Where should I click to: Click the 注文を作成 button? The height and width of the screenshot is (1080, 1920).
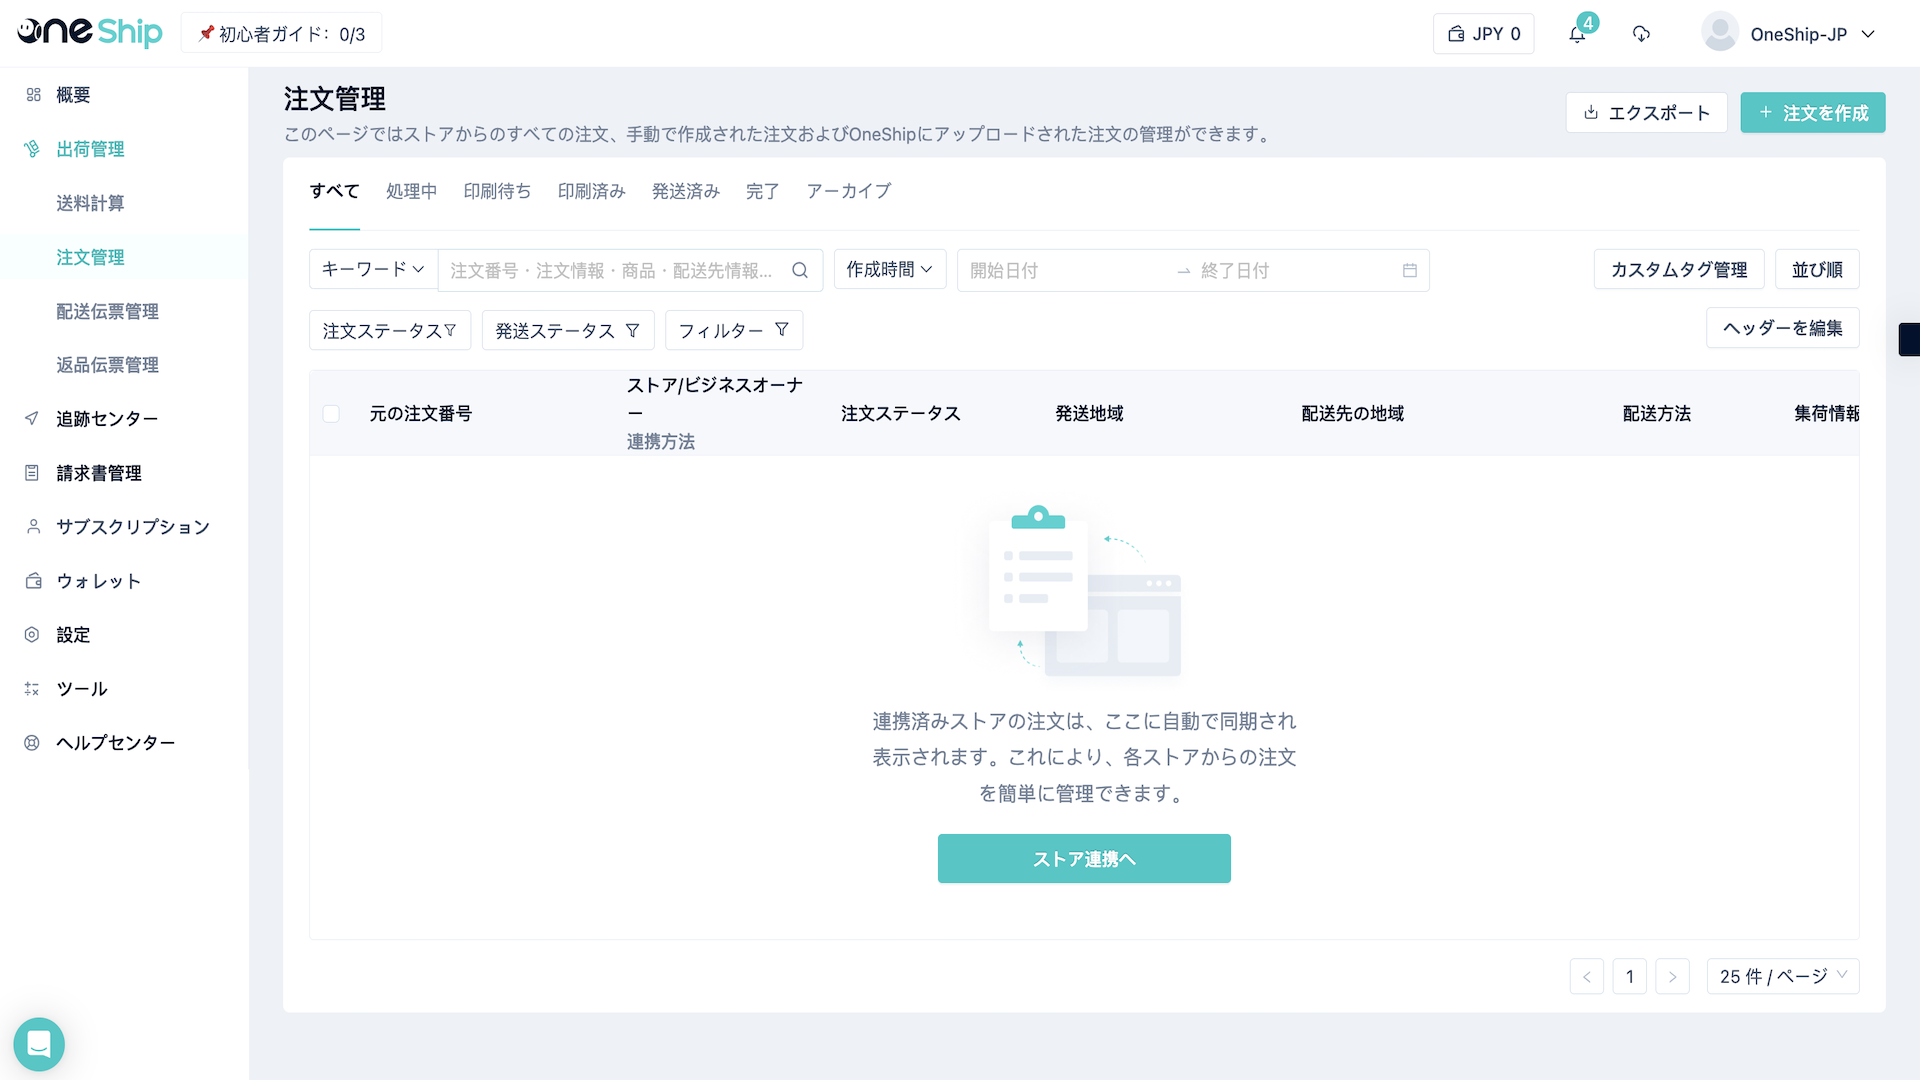pos(1812,113)
